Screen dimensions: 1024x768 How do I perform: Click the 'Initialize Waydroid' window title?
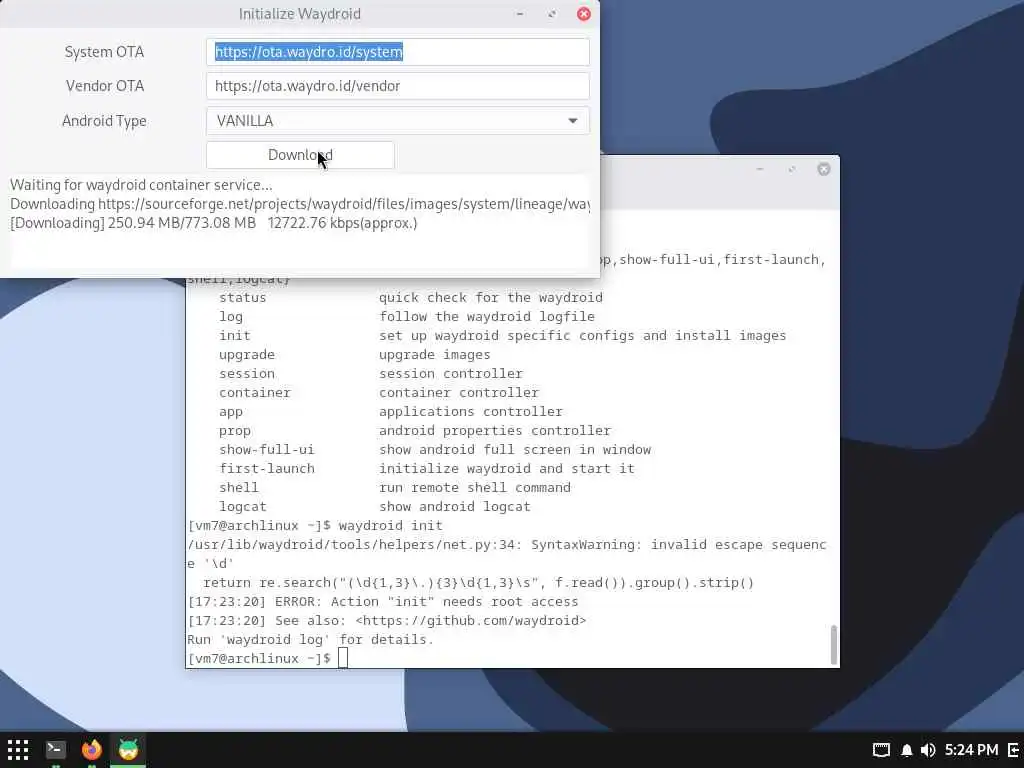click(x=299, y=14)
